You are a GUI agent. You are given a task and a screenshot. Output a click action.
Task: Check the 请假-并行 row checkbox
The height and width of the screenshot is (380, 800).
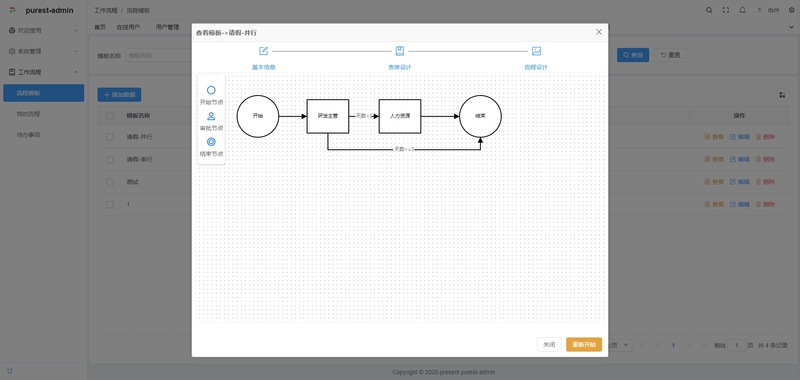point(110,137)
